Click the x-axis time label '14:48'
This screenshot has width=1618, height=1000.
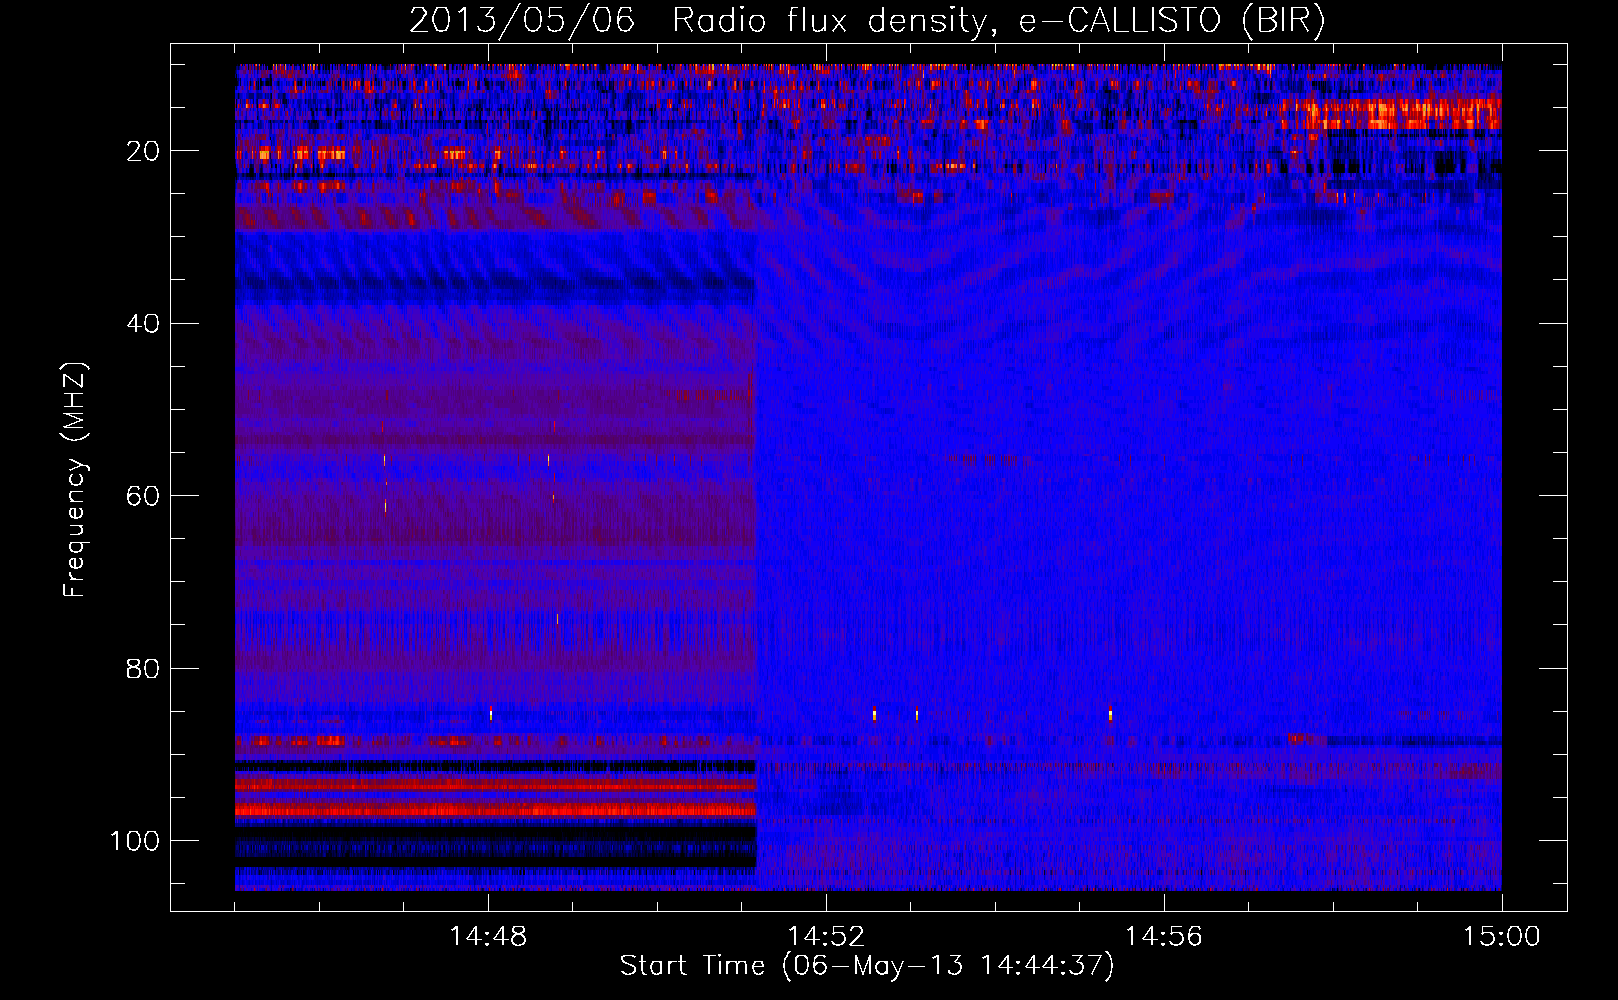(488, 937)
